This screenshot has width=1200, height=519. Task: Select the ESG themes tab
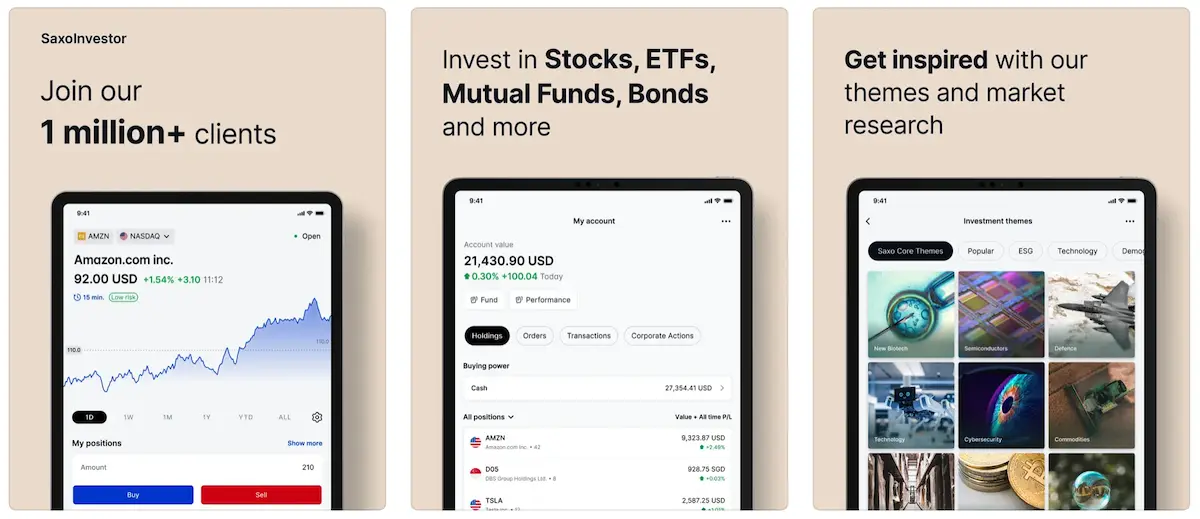click(1026, 251)
